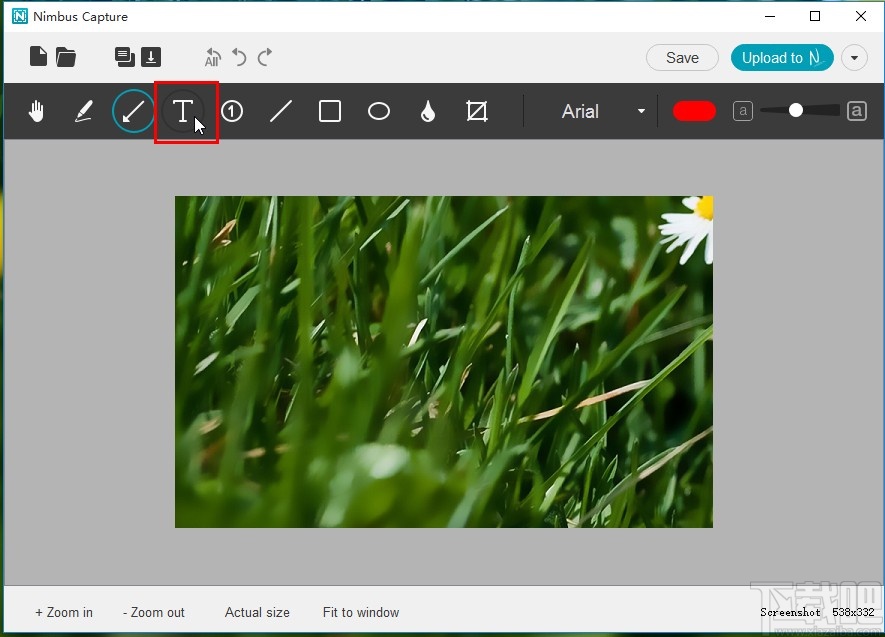Click the Undo All icon
Viewport: 885px width, 637px height.
pos(212,57)
